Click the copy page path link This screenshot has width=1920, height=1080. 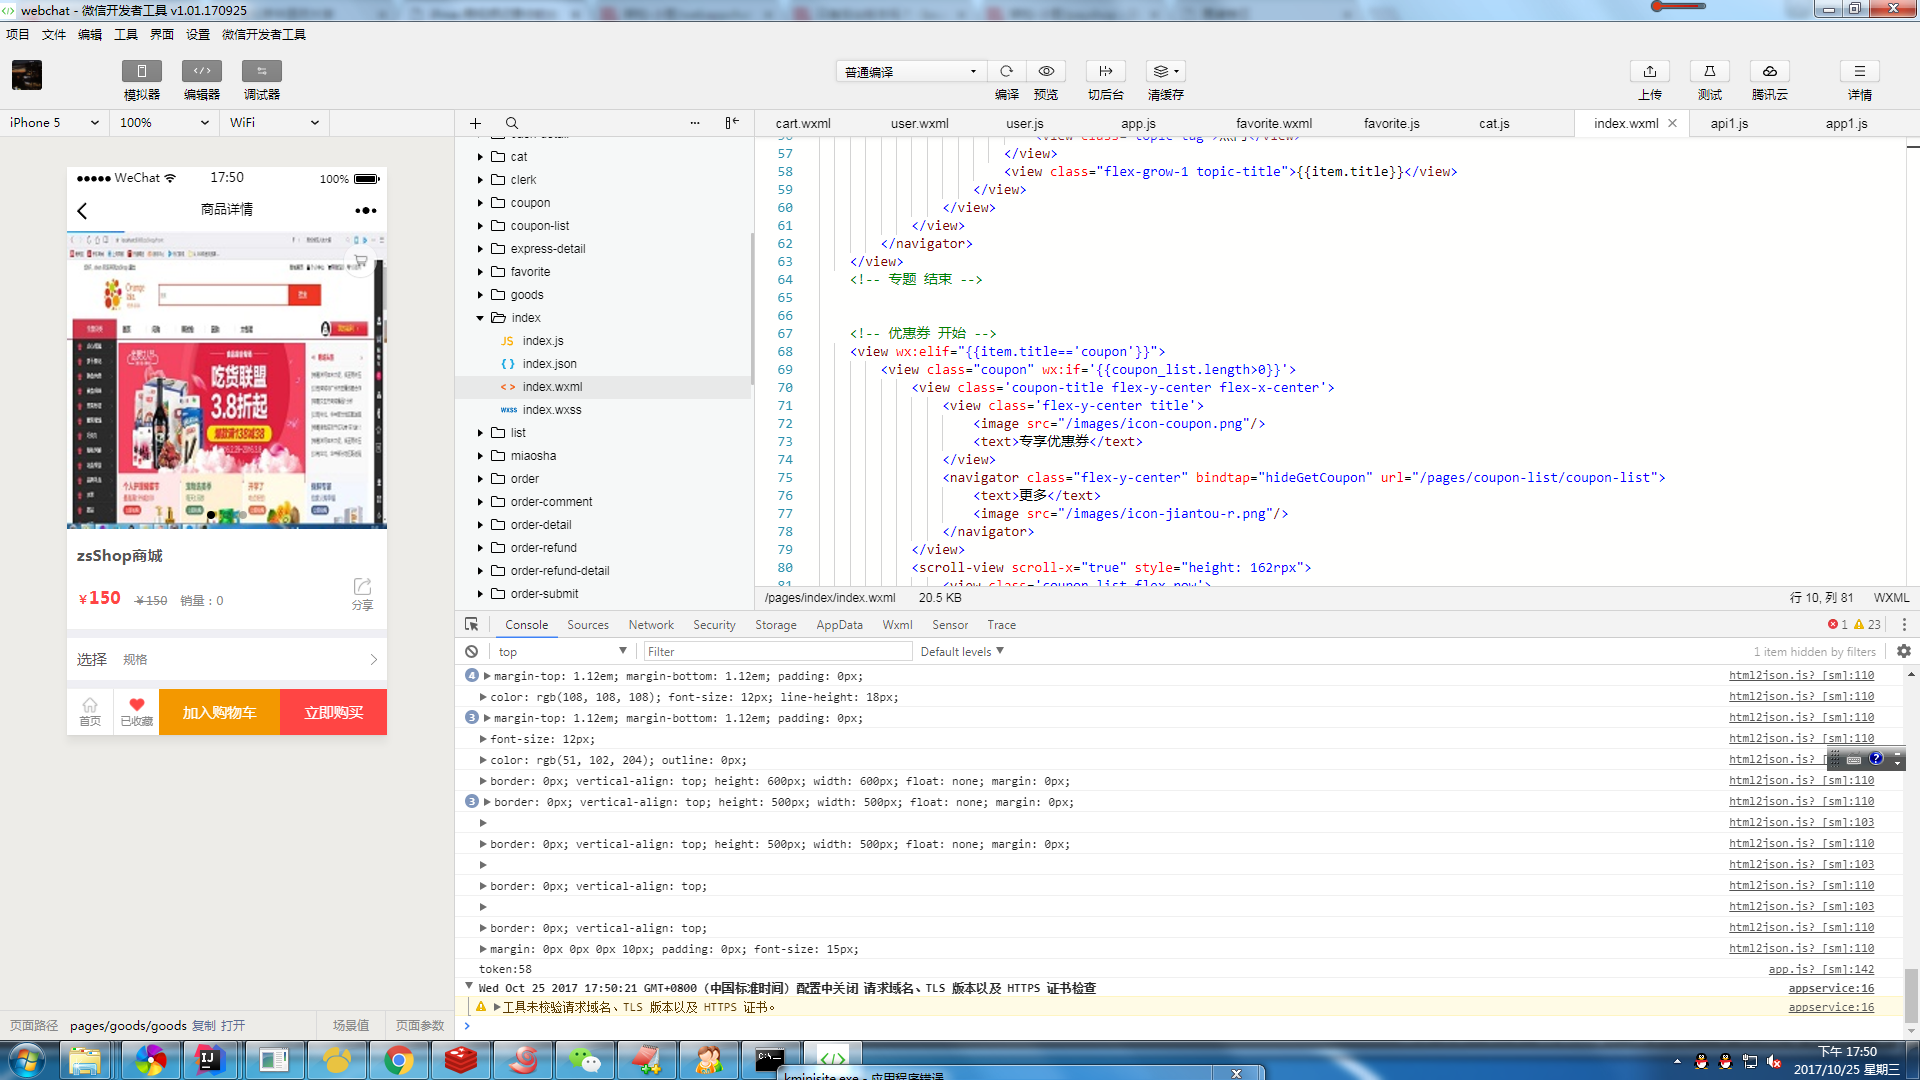[204, 1025]
